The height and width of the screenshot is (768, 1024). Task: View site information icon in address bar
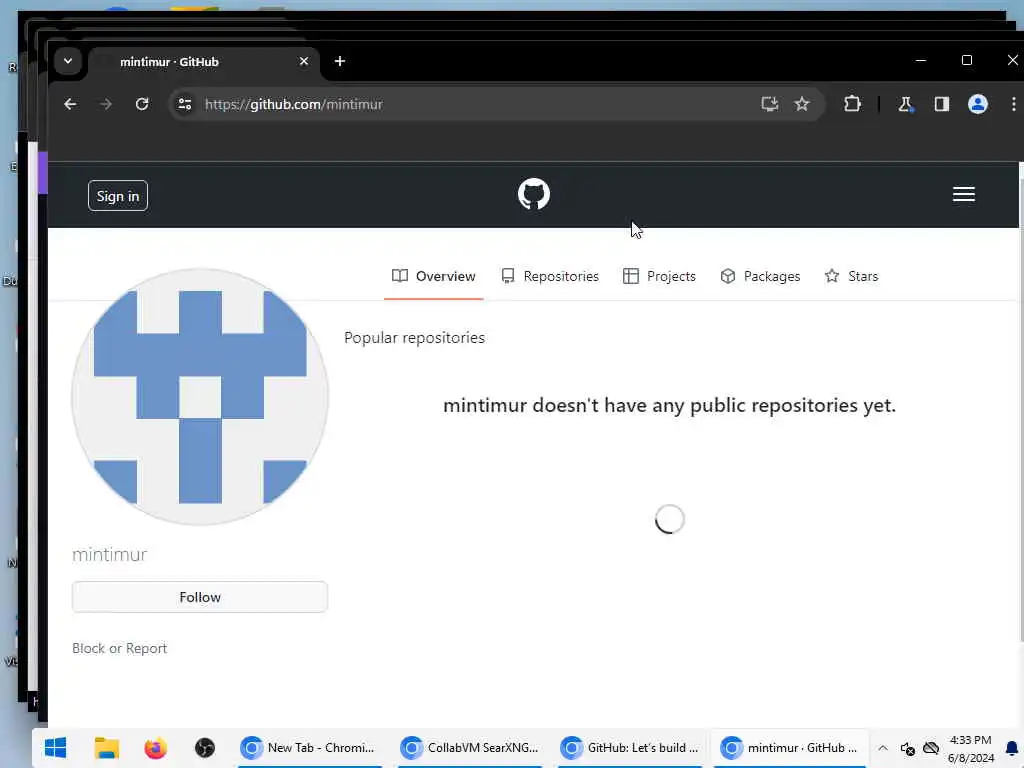pos(185,104)
